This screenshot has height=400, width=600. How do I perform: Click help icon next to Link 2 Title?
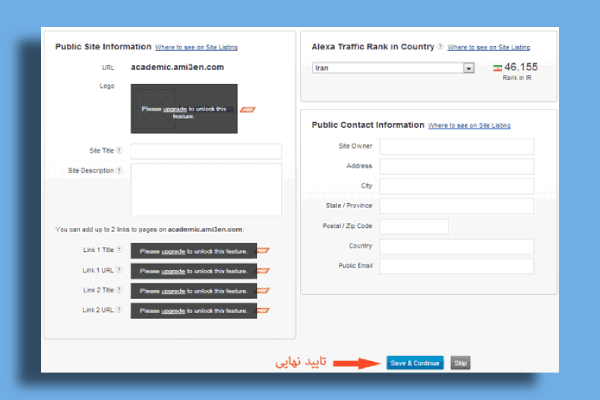click(x=120, y=290)
